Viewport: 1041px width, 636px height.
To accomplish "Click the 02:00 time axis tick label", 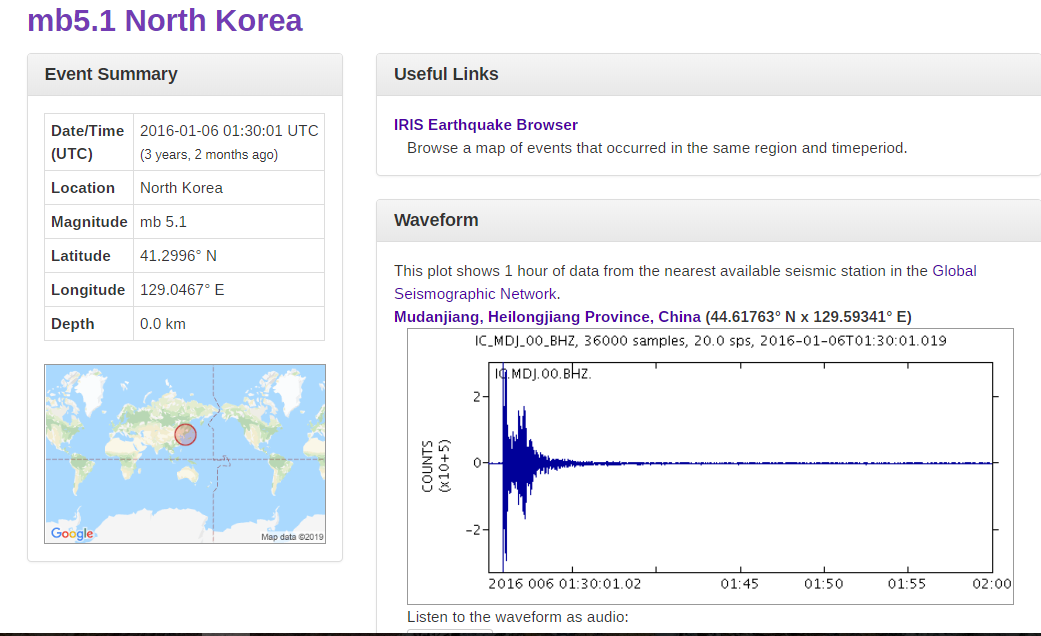I will [992, 584].
